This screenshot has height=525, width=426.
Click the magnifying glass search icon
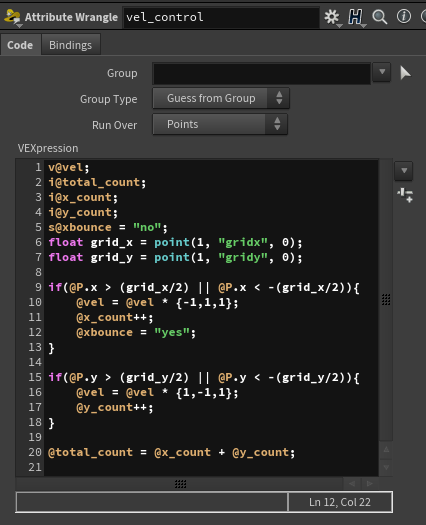[379, 17]
